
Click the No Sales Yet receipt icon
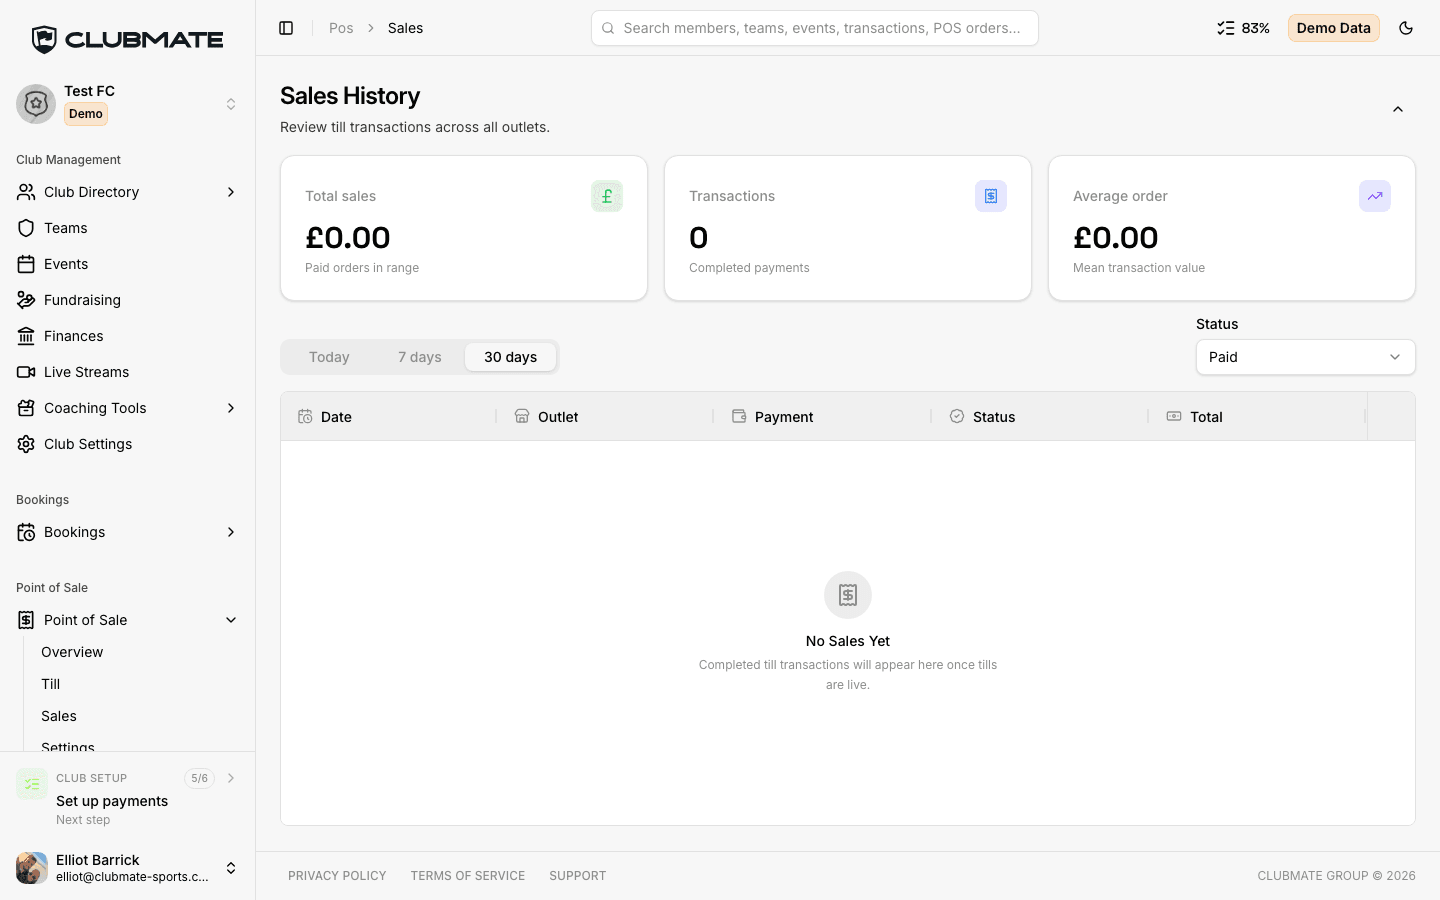[x=848, y=595]
